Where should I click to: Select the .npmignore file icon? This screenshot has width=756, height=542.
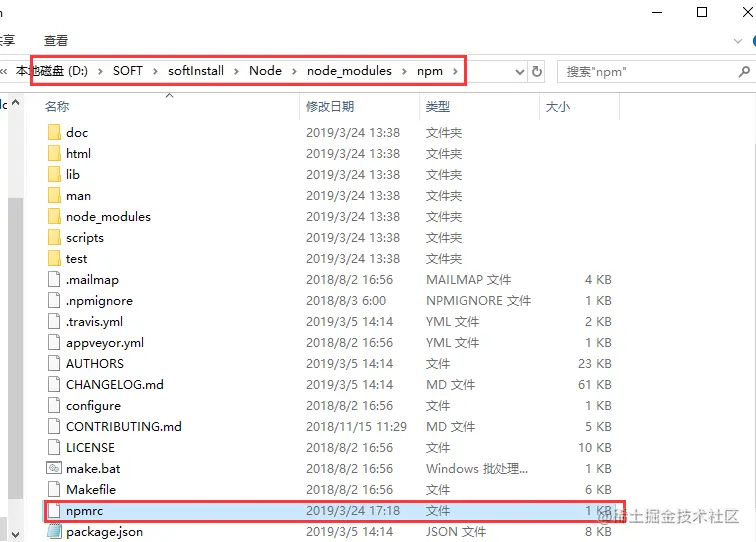pyautogui.click(x=54, y=300)
